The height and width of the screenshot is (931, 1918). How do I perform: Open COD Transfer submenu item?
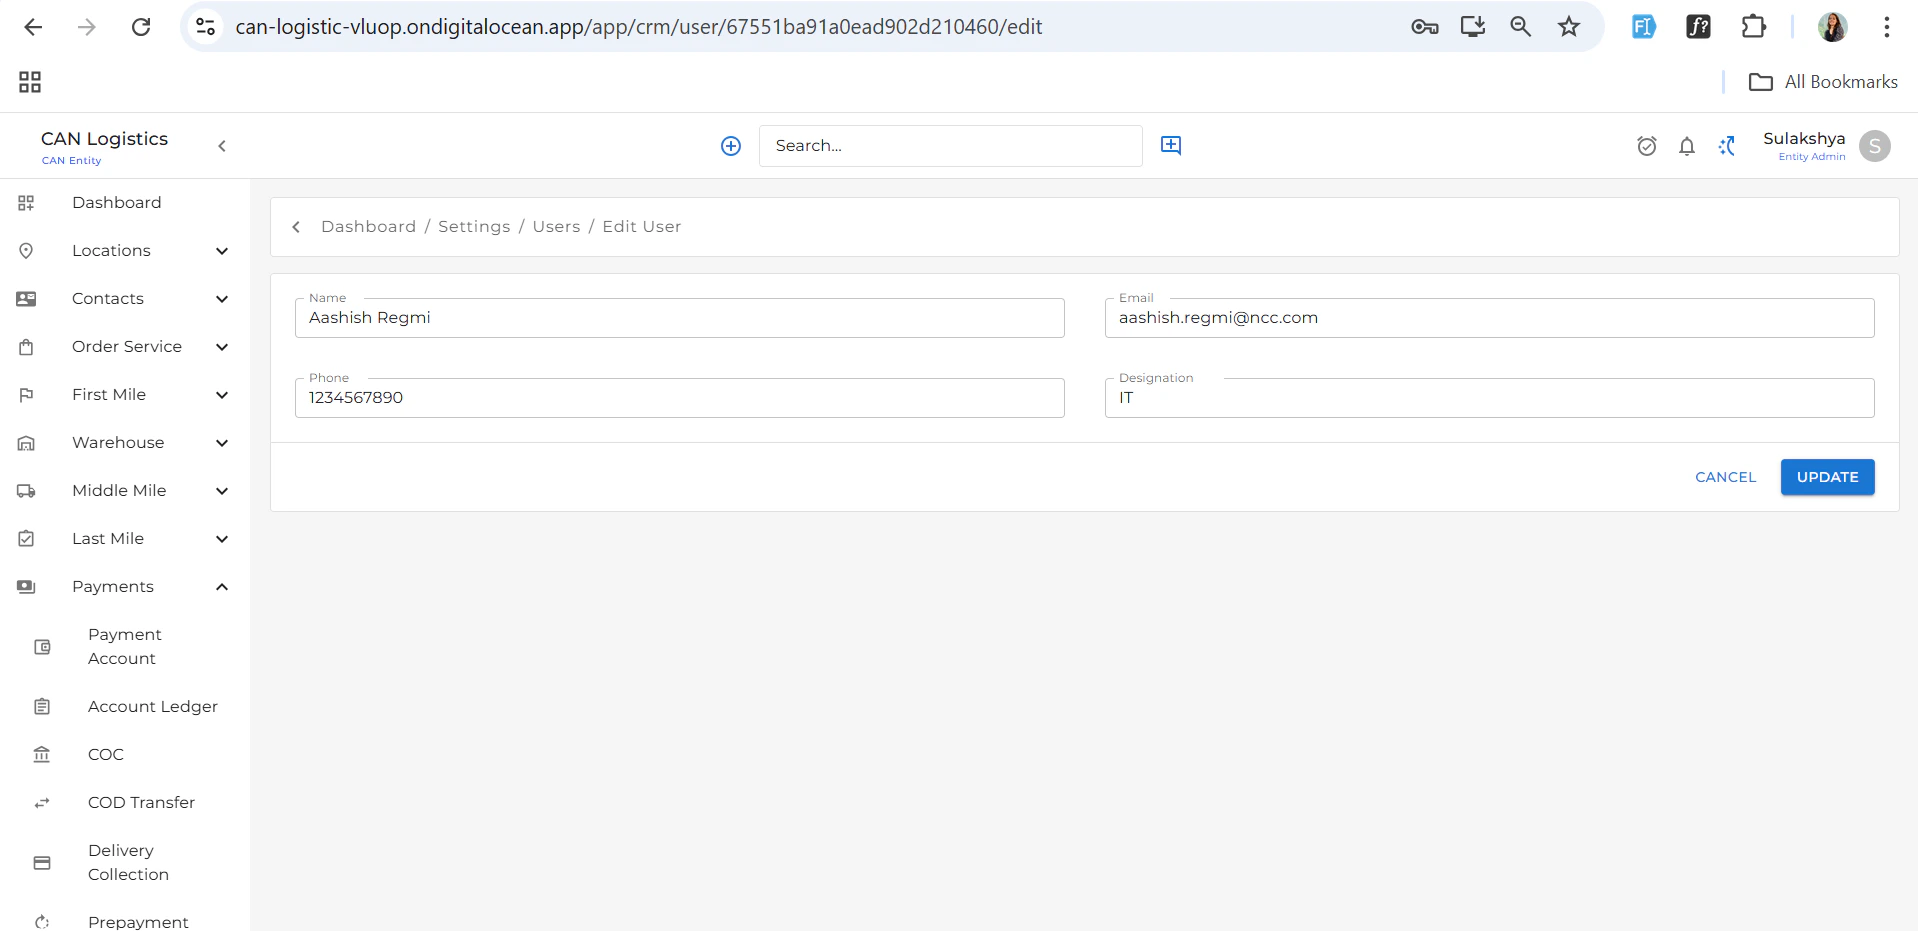141,803
